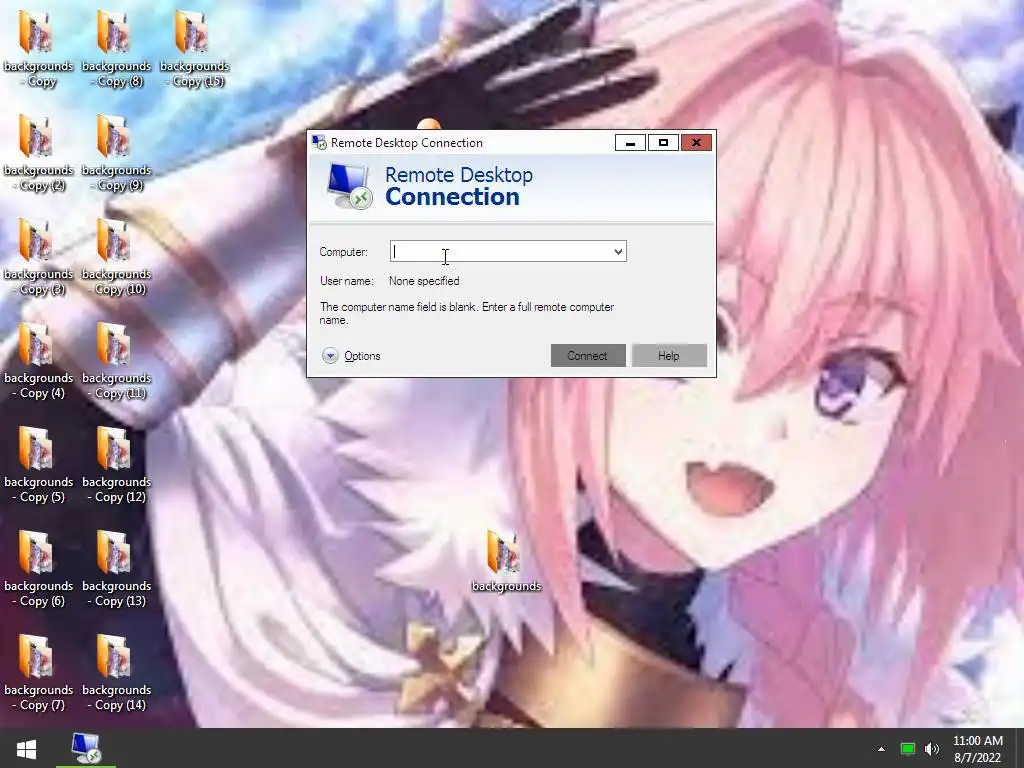The image size is (1024, 768).
Task: Click the green network tray icon
Action: pos(908,749)
